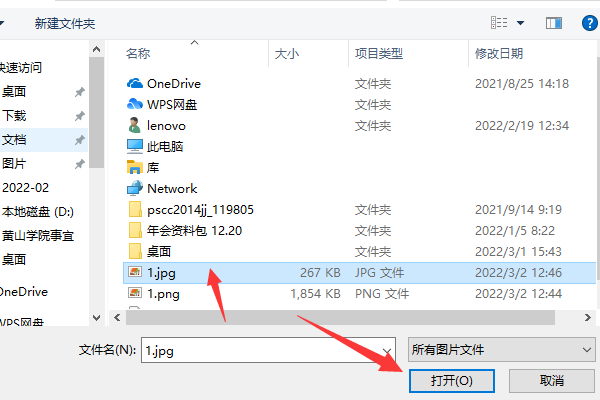
Task: Open the OneDrive cloud folder icon
Action: click(x=135, y=83)
